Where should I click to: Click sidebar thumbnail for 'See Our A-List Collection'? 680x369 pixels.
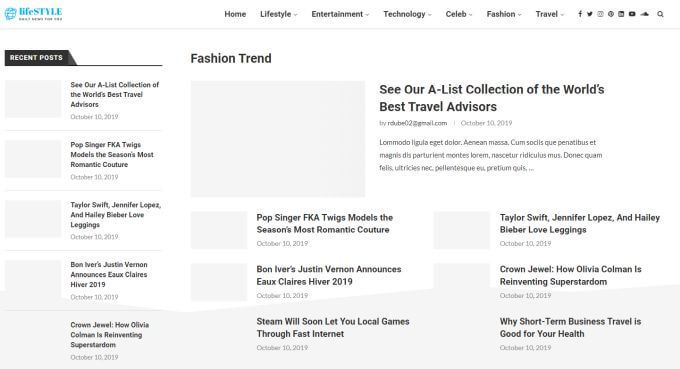click(x=33, y=98)
